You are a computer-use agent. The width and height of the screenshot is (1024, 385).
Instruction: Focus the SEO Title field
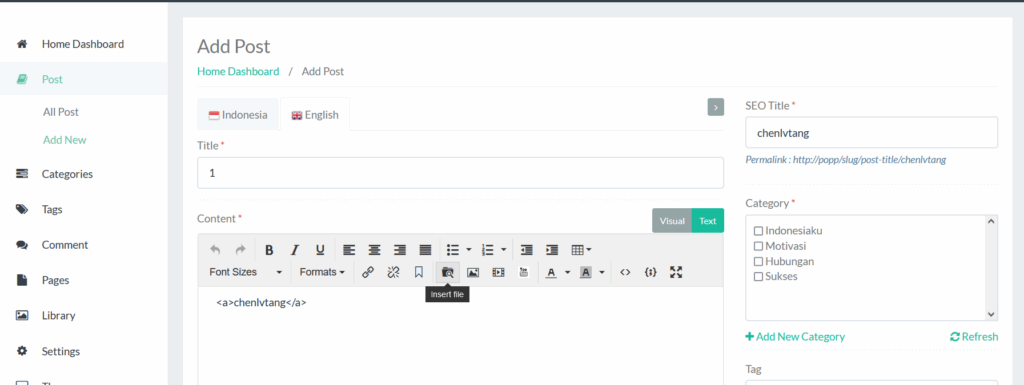[x=871, y=132]
